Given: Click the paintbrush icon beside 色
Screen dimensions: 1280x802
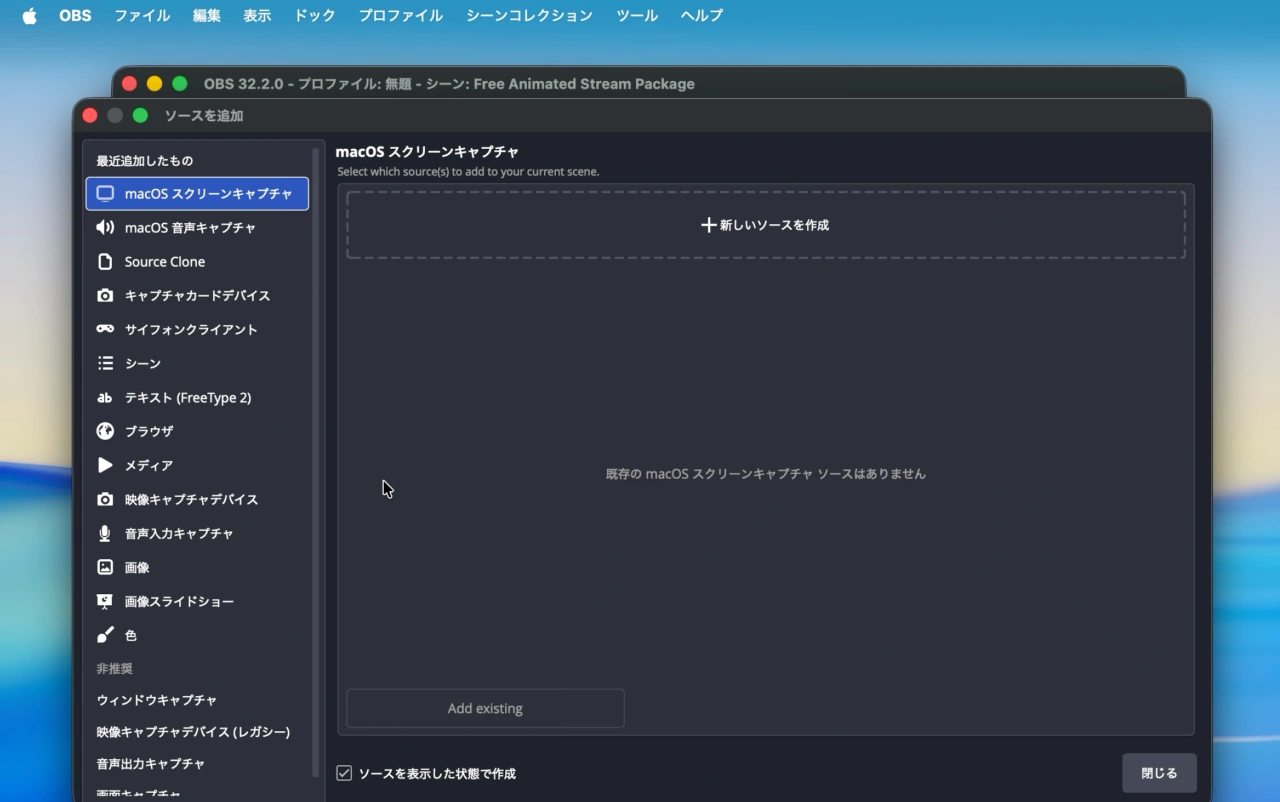Looking at the screenshot, I should click(x=105, y=636).
